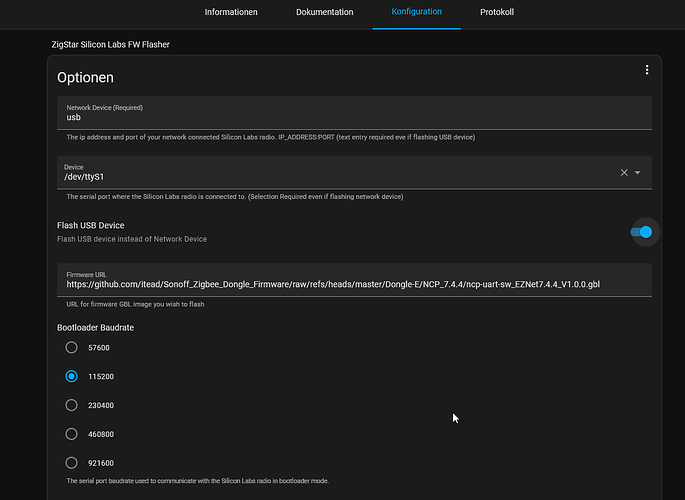Select 57600 bootloader baudrate
Viewport: 685px width, 500px height.
pyautogui.click(x=71, y=348)
